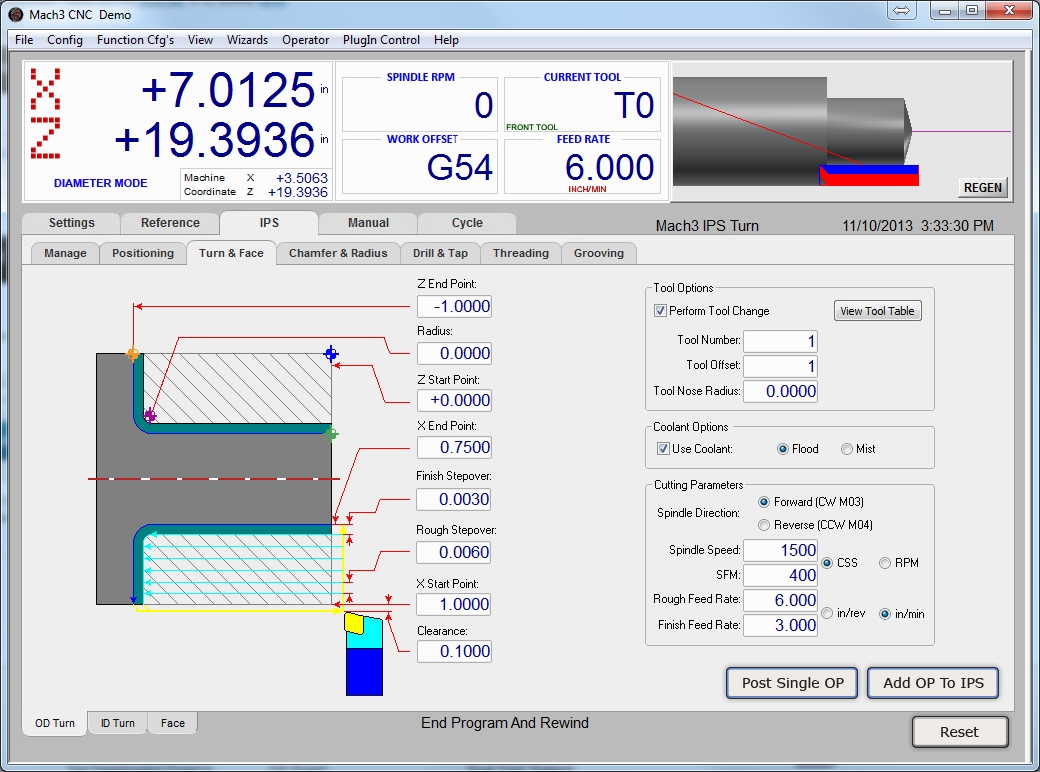Open the View menu
The width and height of the screenshot is (1040, 772).
200,40
